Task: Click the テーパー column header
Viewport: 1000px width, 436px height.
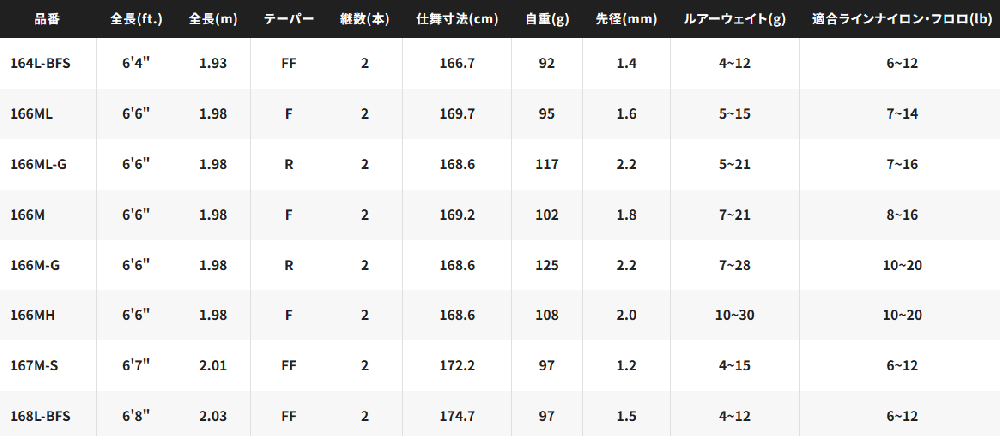Action: [x=289, y=19]
